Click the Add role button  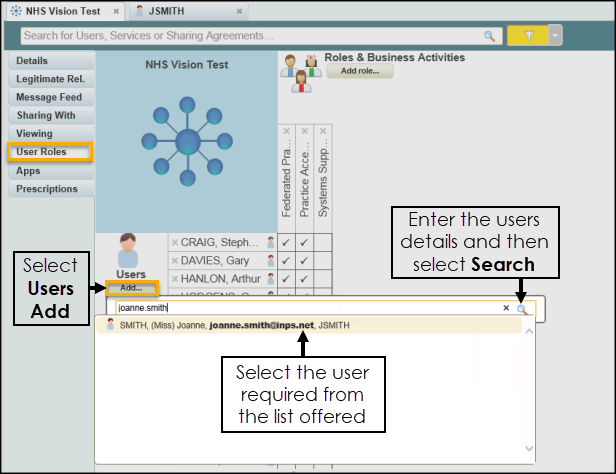click(x=359, y=71)
